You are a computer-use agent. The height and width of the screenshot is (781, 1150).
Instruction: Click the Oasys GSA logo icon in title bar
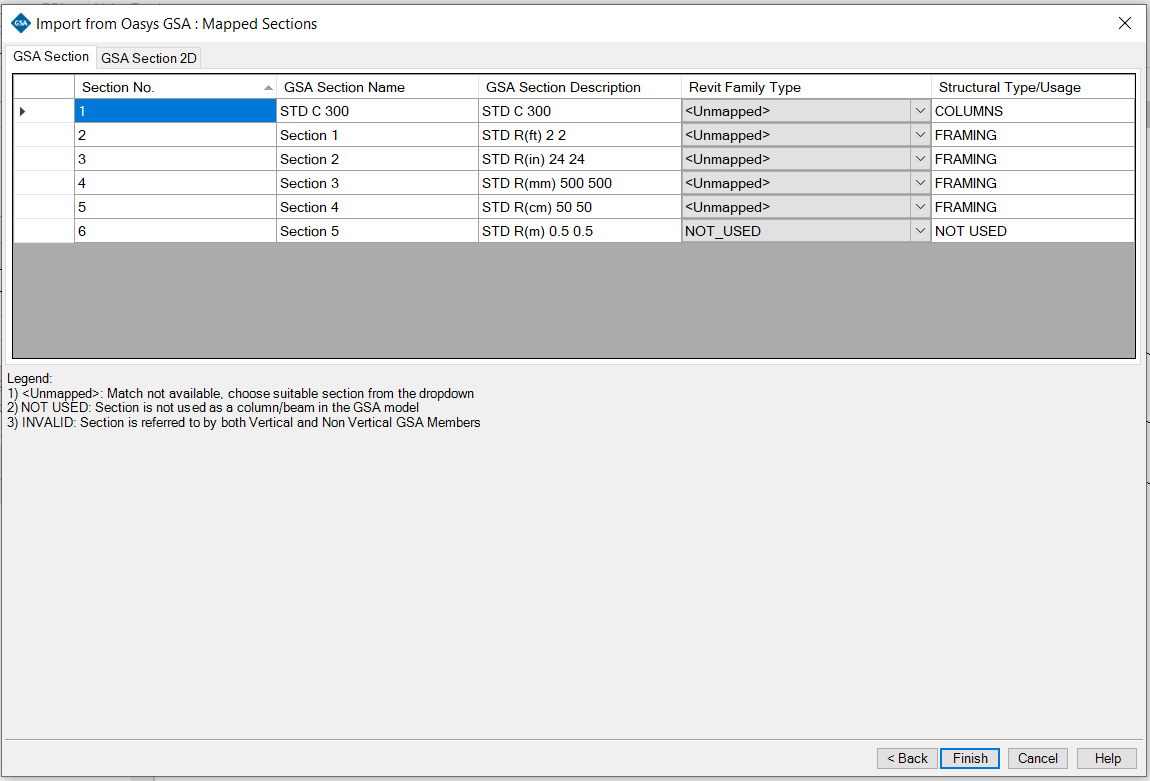click(21, 22)
